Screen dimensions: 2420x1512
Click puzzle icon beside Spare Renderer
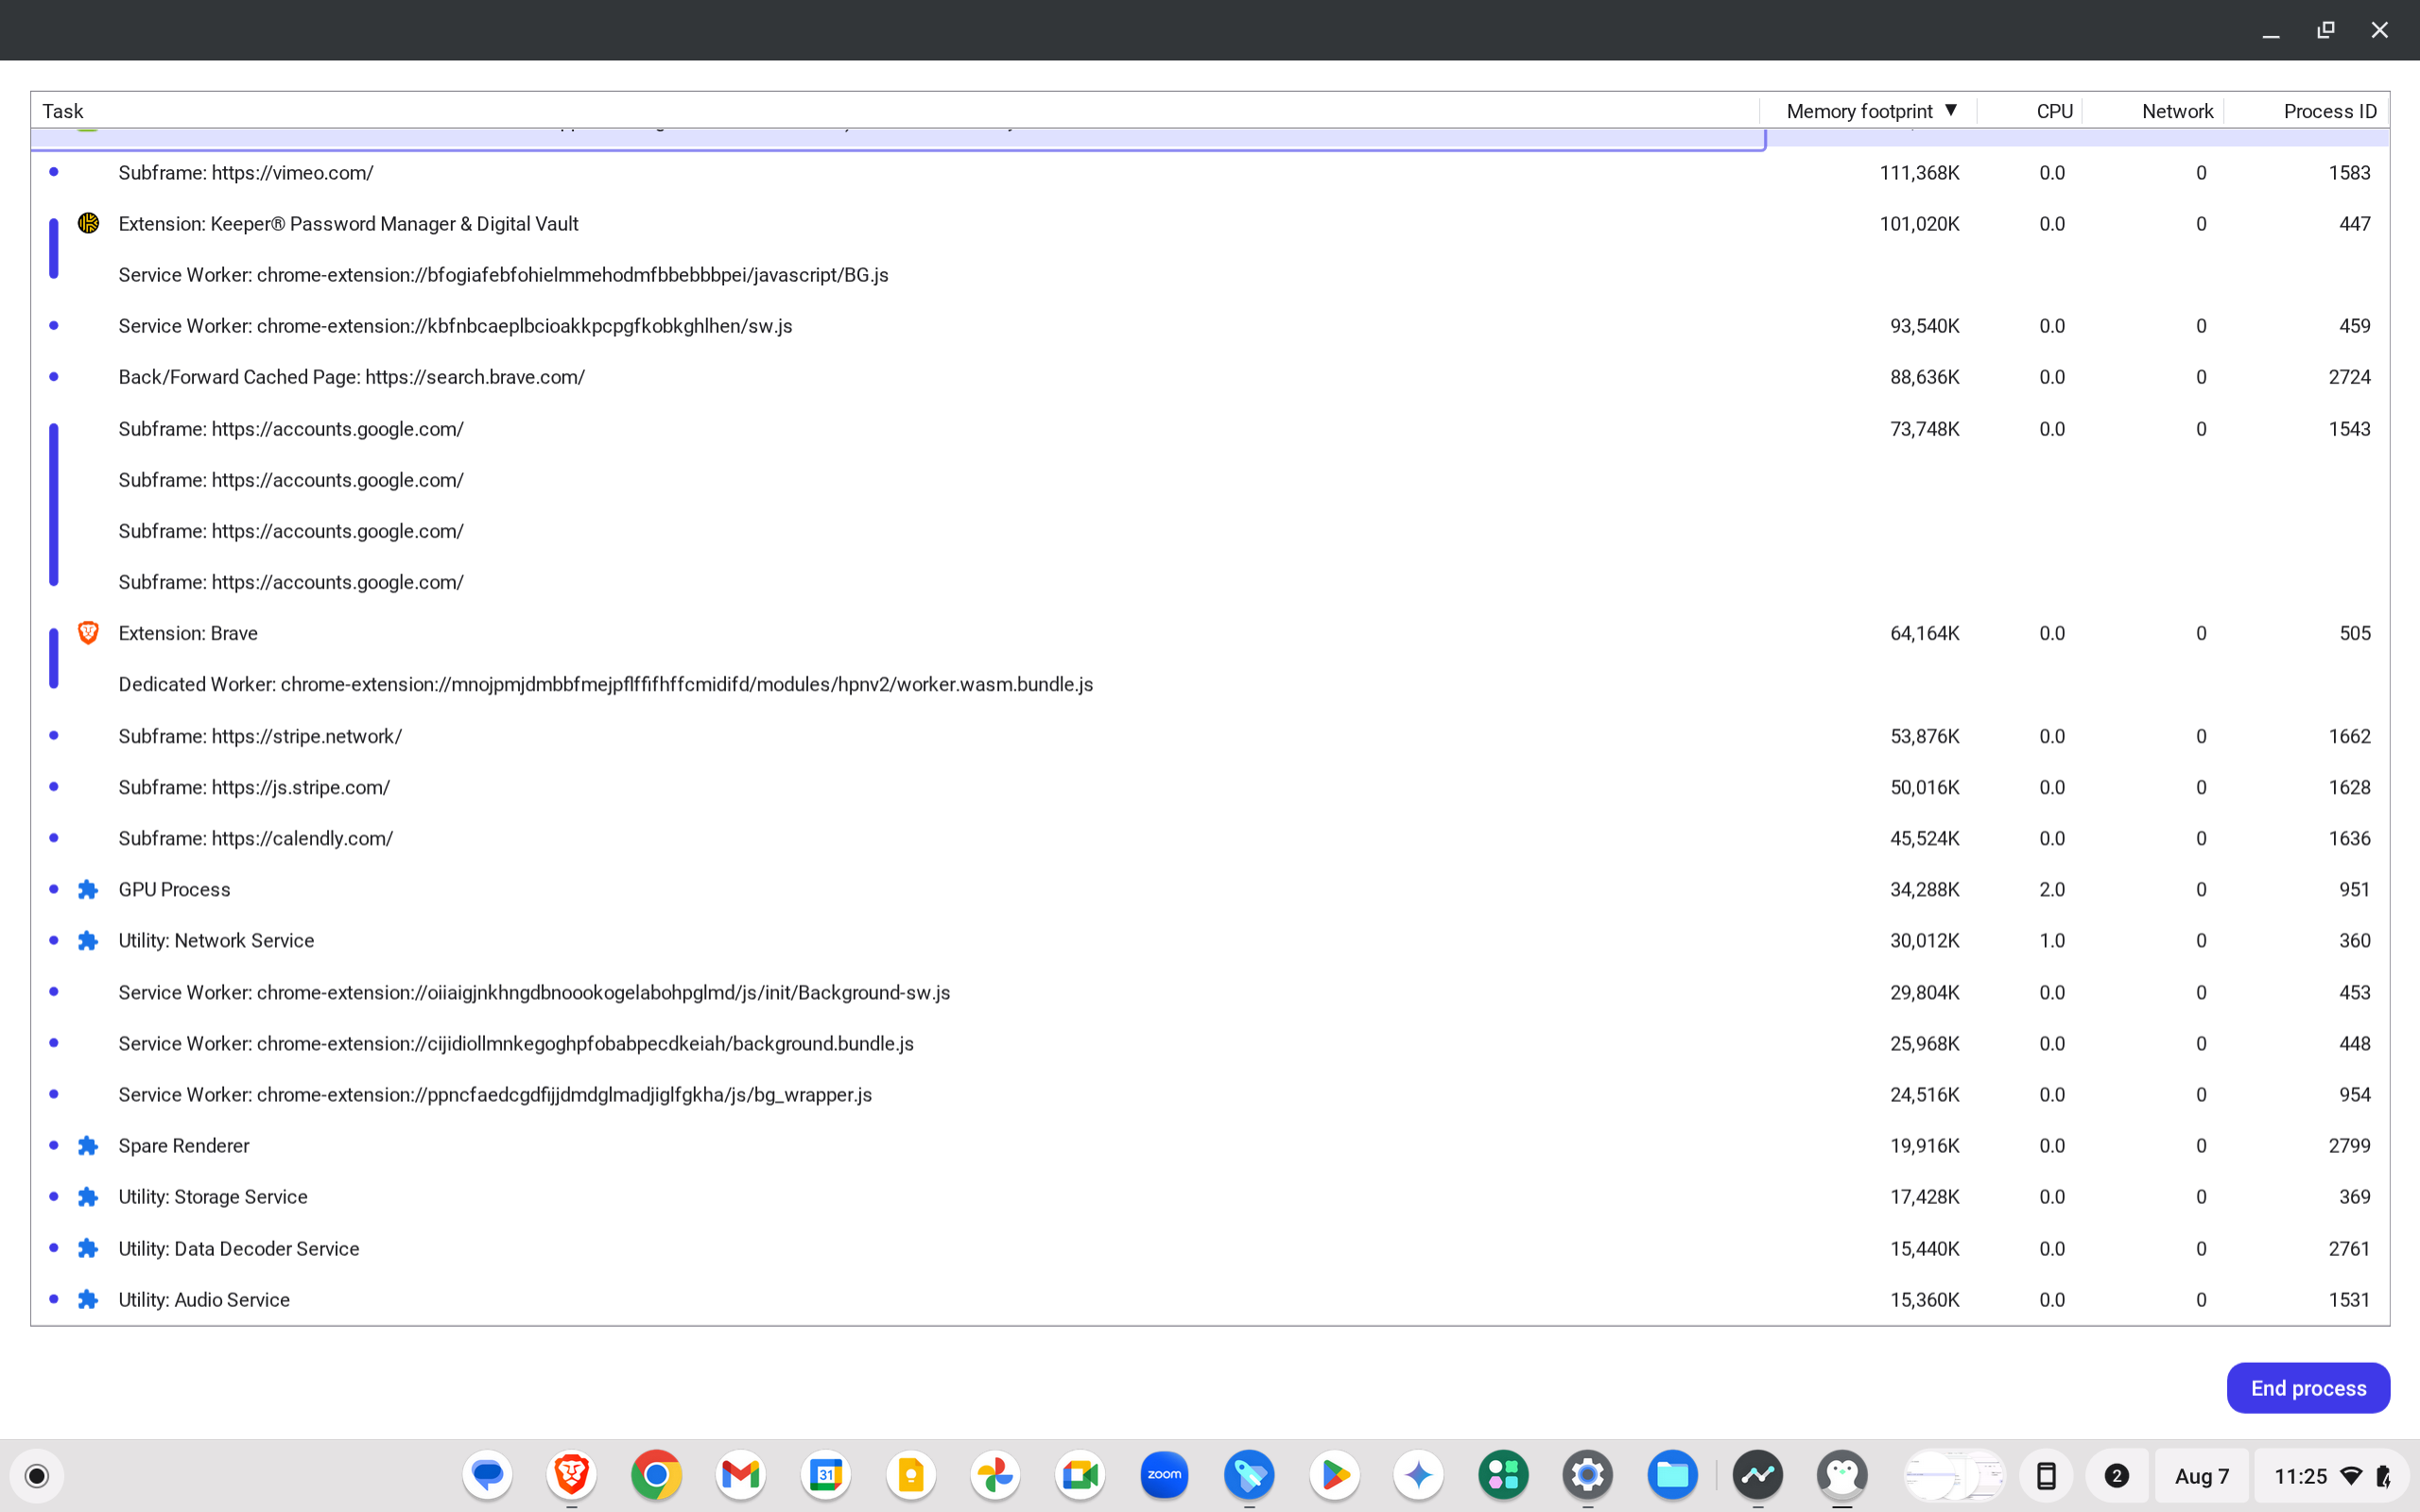click(x=88, y=1145)
